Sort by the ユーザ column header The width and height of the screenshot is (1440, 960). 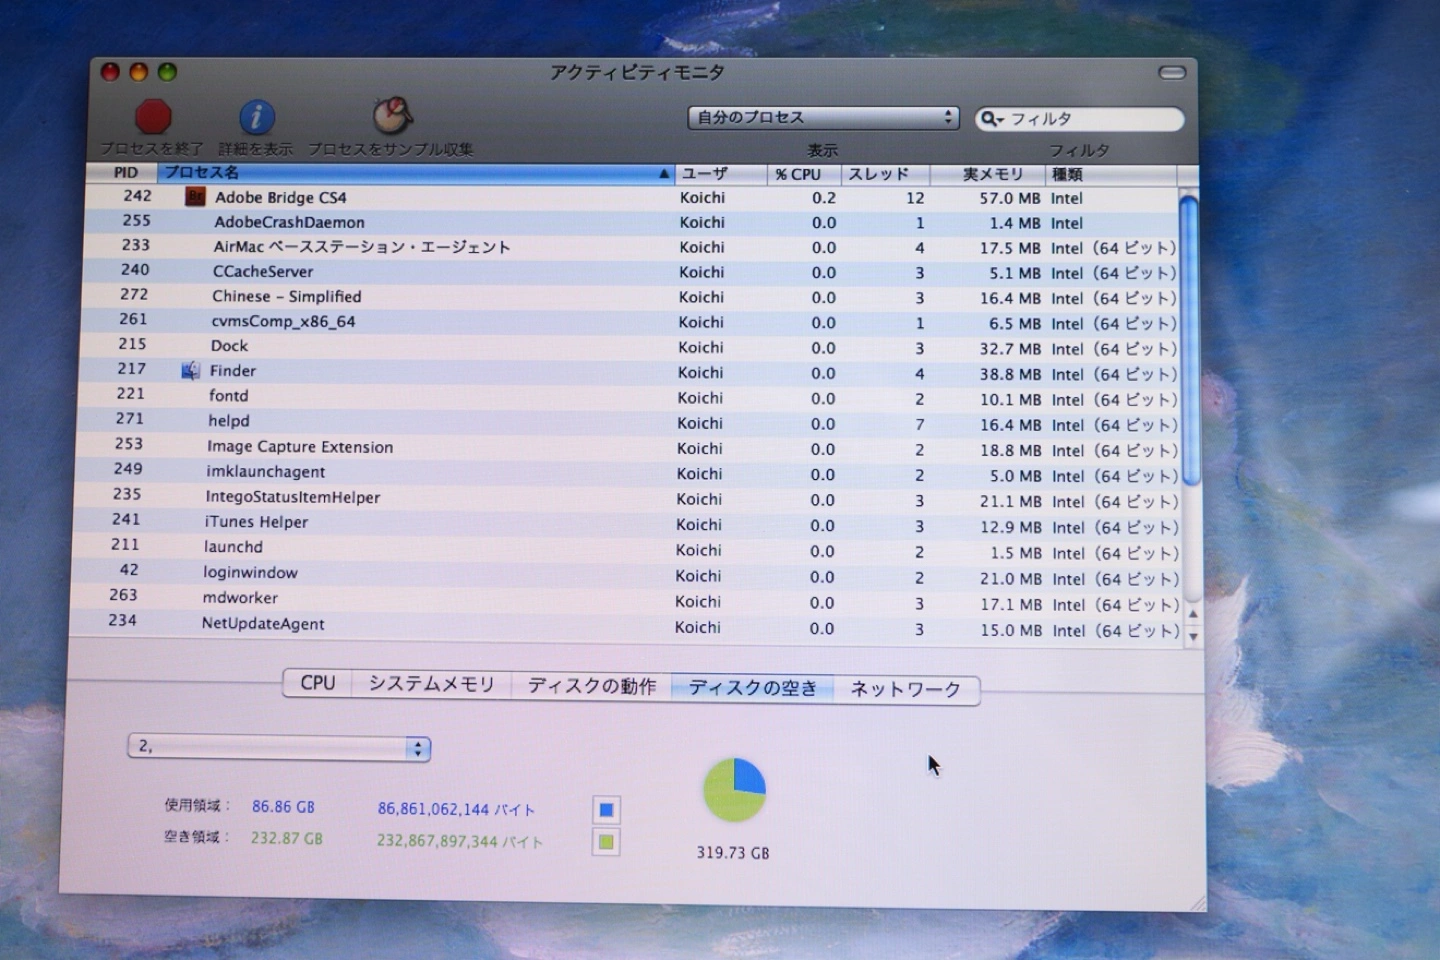pyautogui.click(x=721, y=174)
